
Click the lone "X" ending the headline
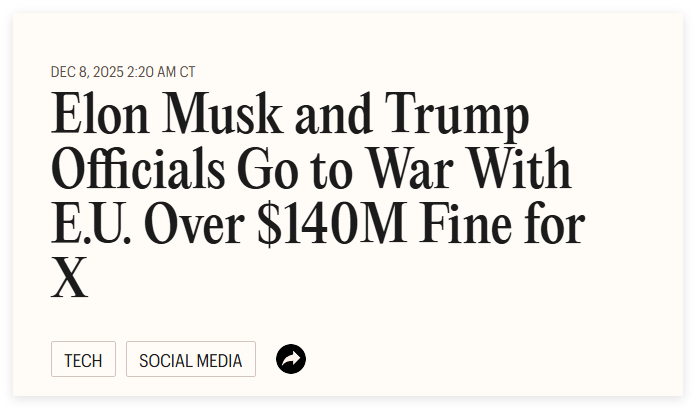tap(70, 278)
